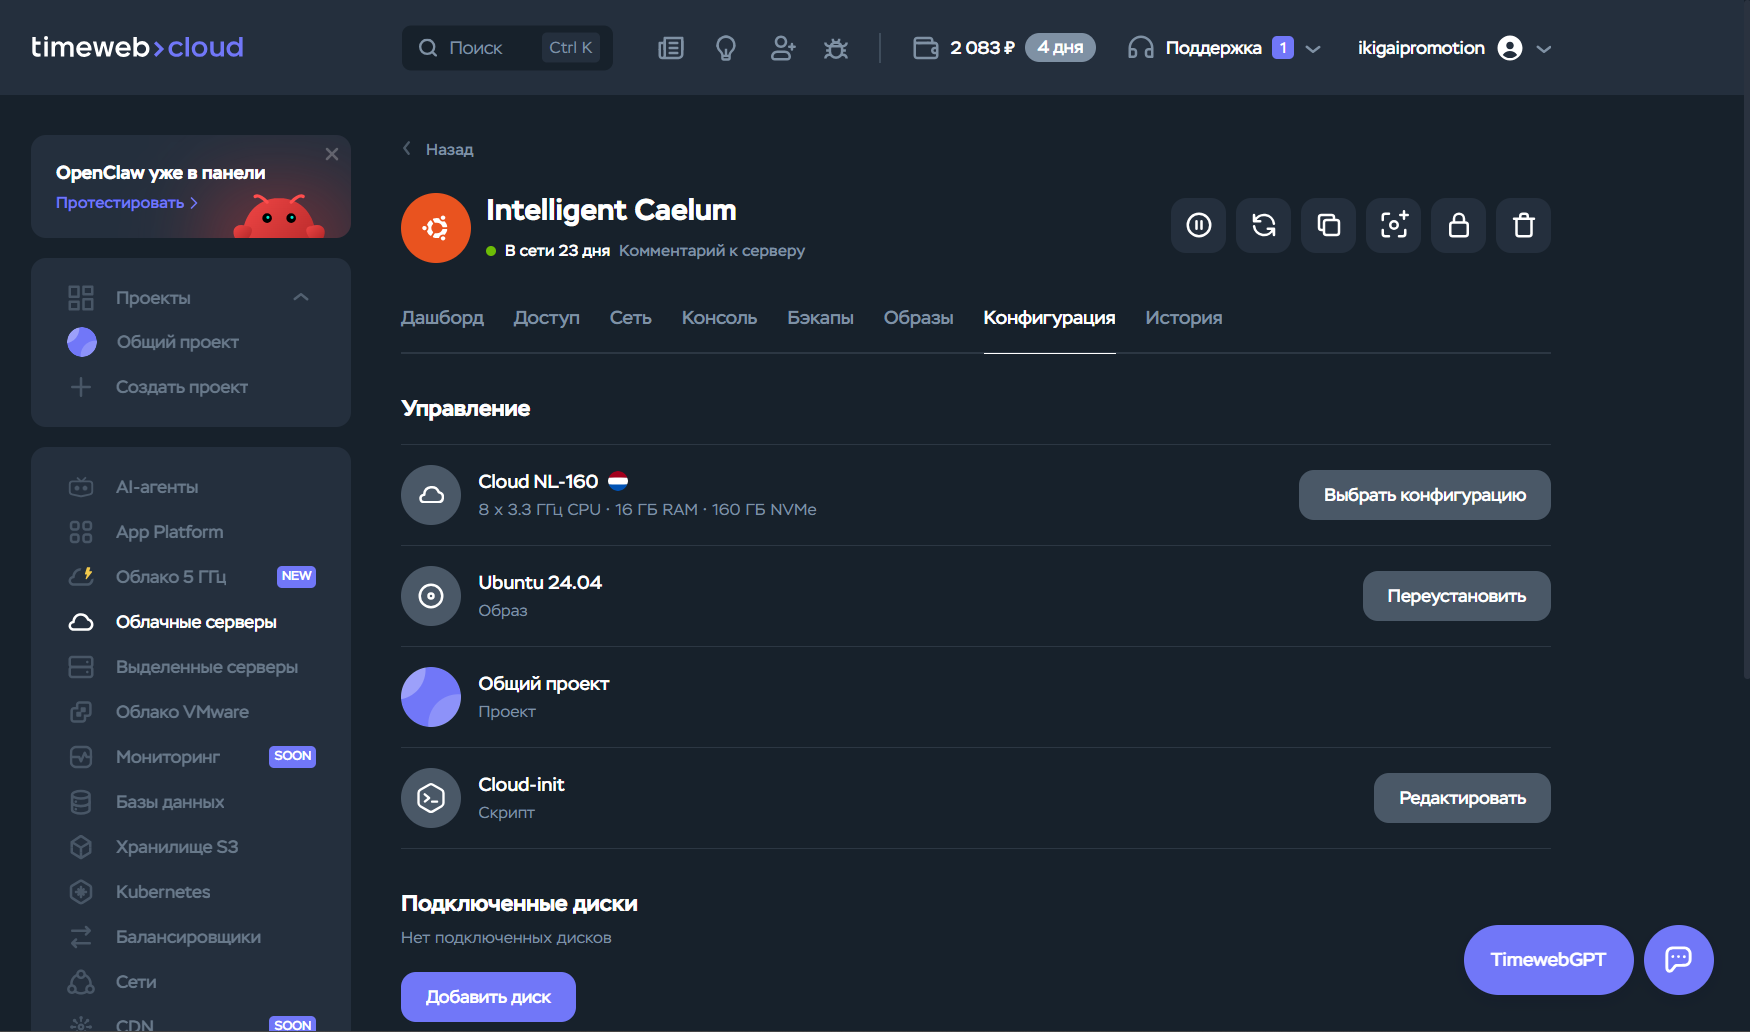Open Kubernetes sidebar item

(162, 892)
